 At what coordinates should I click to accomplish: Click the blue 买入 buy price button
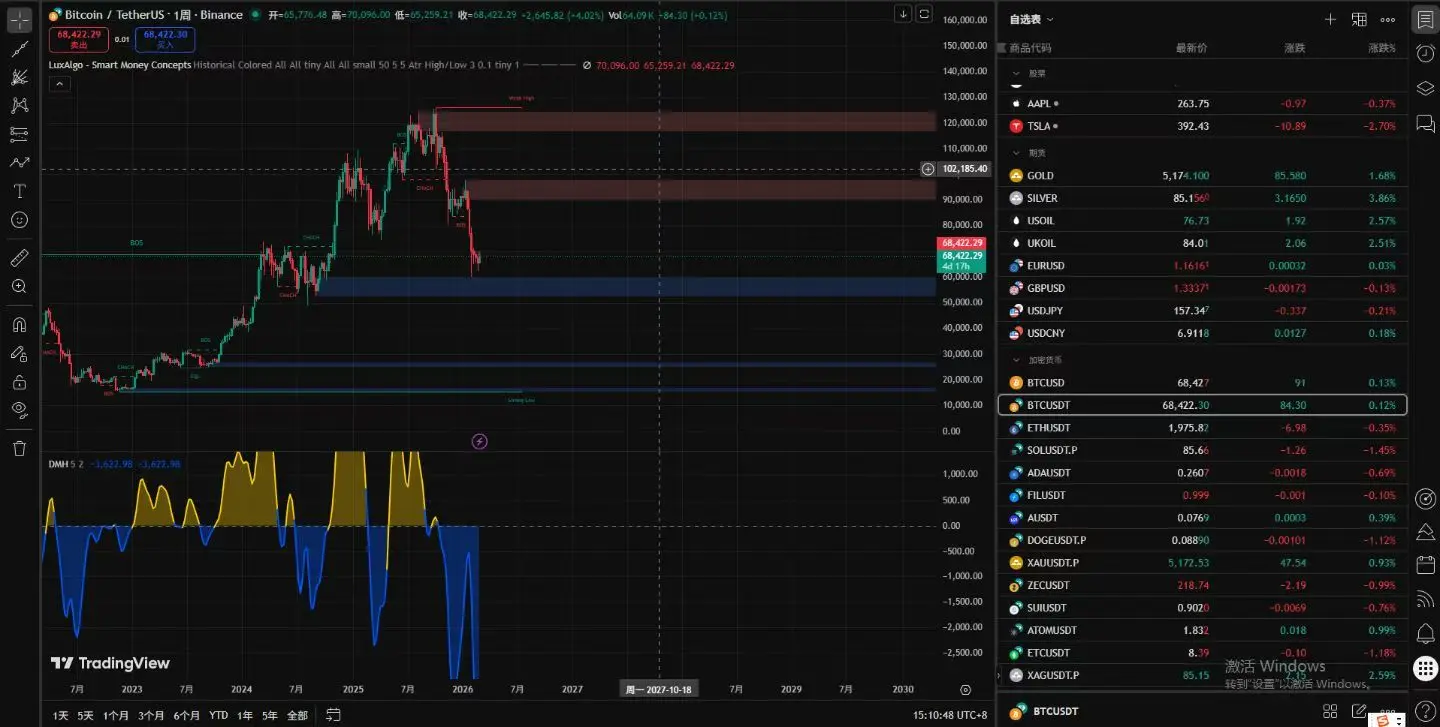(x=165, y=39)
